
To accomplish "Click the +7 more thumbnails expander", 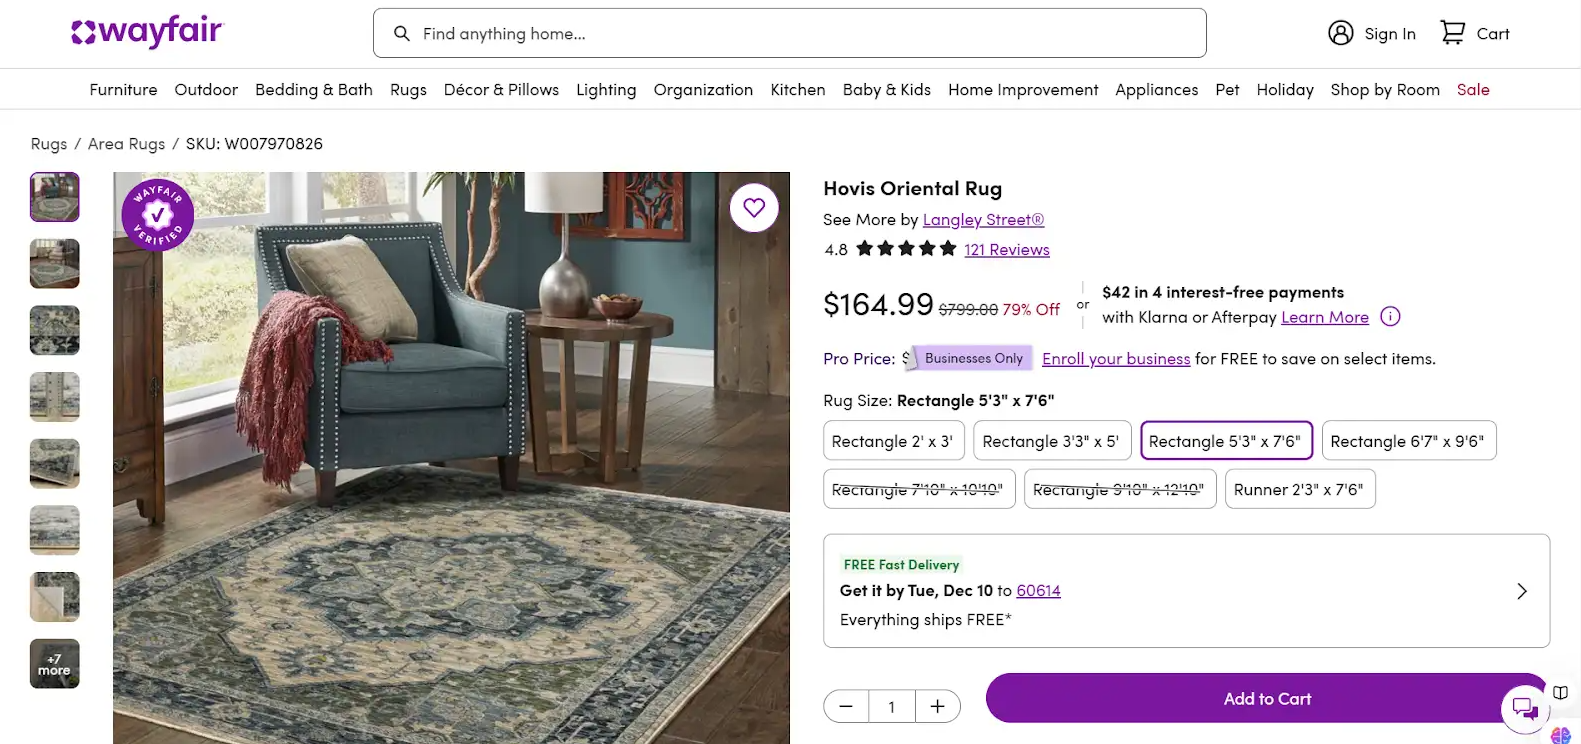I will click(x=54, y=663).
